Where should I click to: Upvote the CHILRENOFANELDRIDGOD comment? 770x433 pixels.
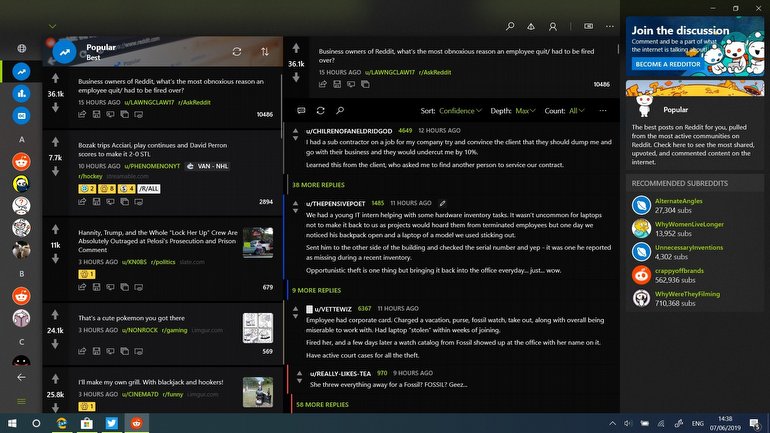tap(295, 131)
